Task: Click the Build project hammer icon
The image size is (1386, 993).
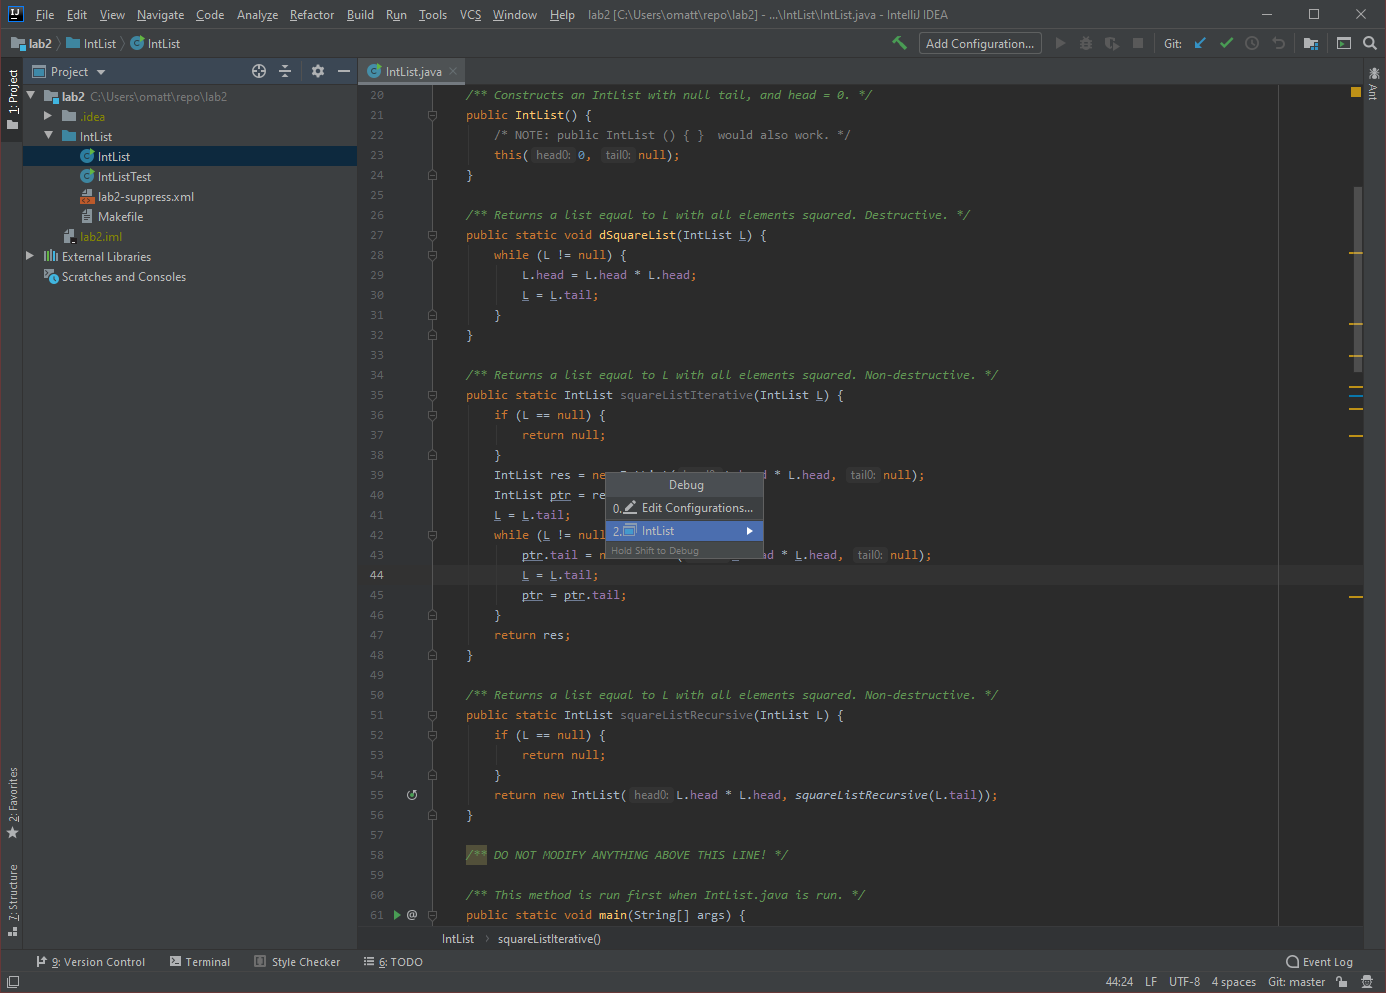Action: (x=899, y=43)
